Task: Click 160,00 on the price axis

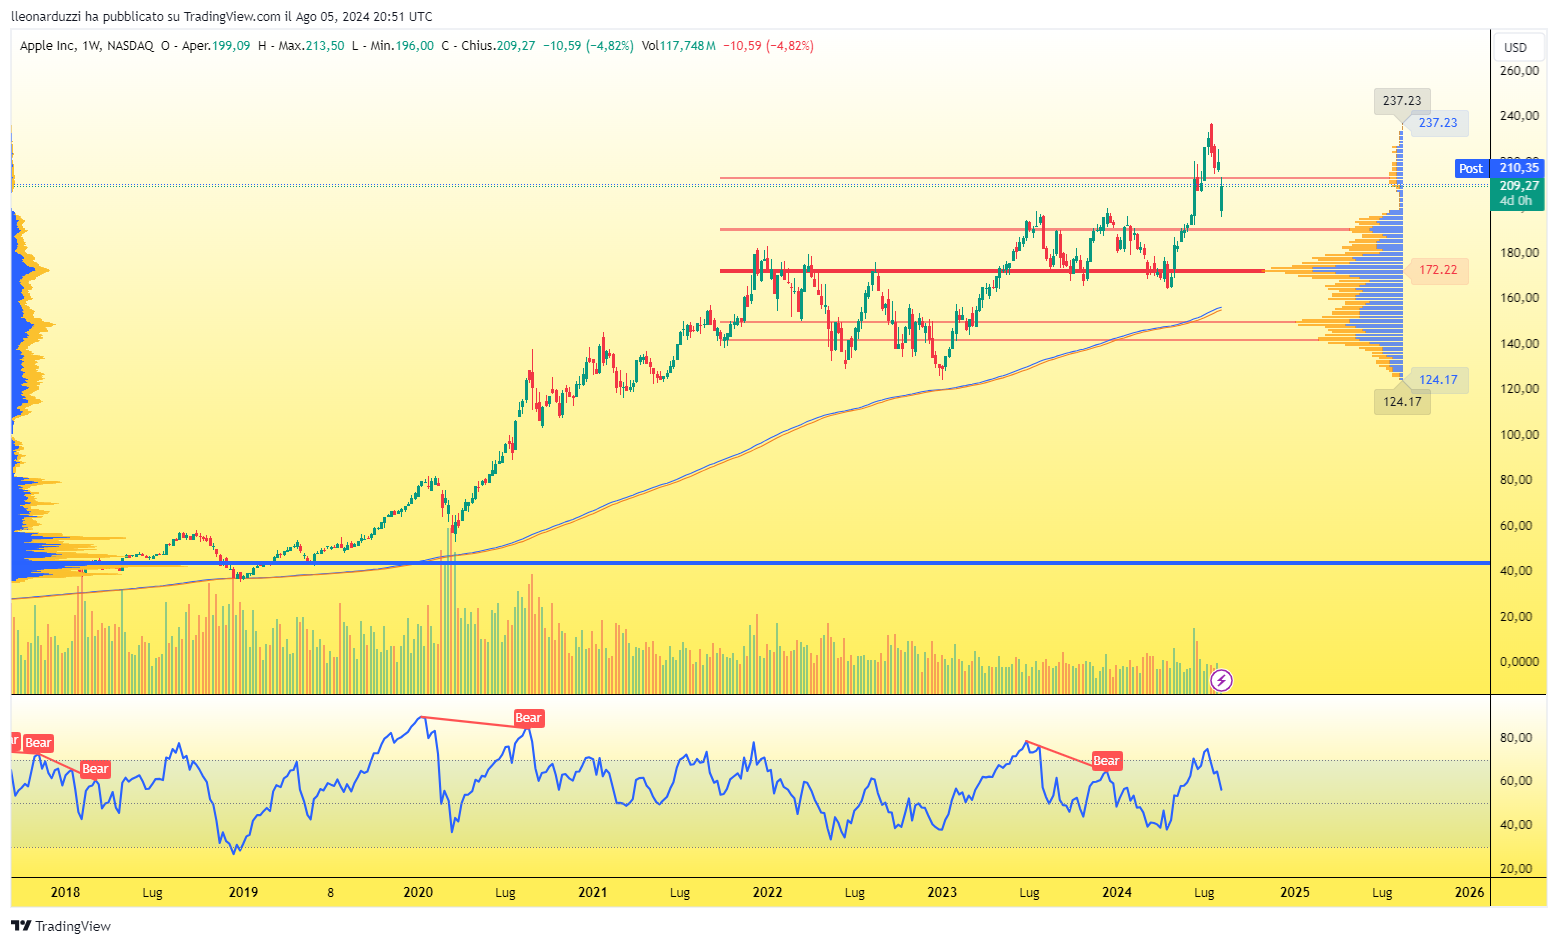Action: [x=1519, y=298]
